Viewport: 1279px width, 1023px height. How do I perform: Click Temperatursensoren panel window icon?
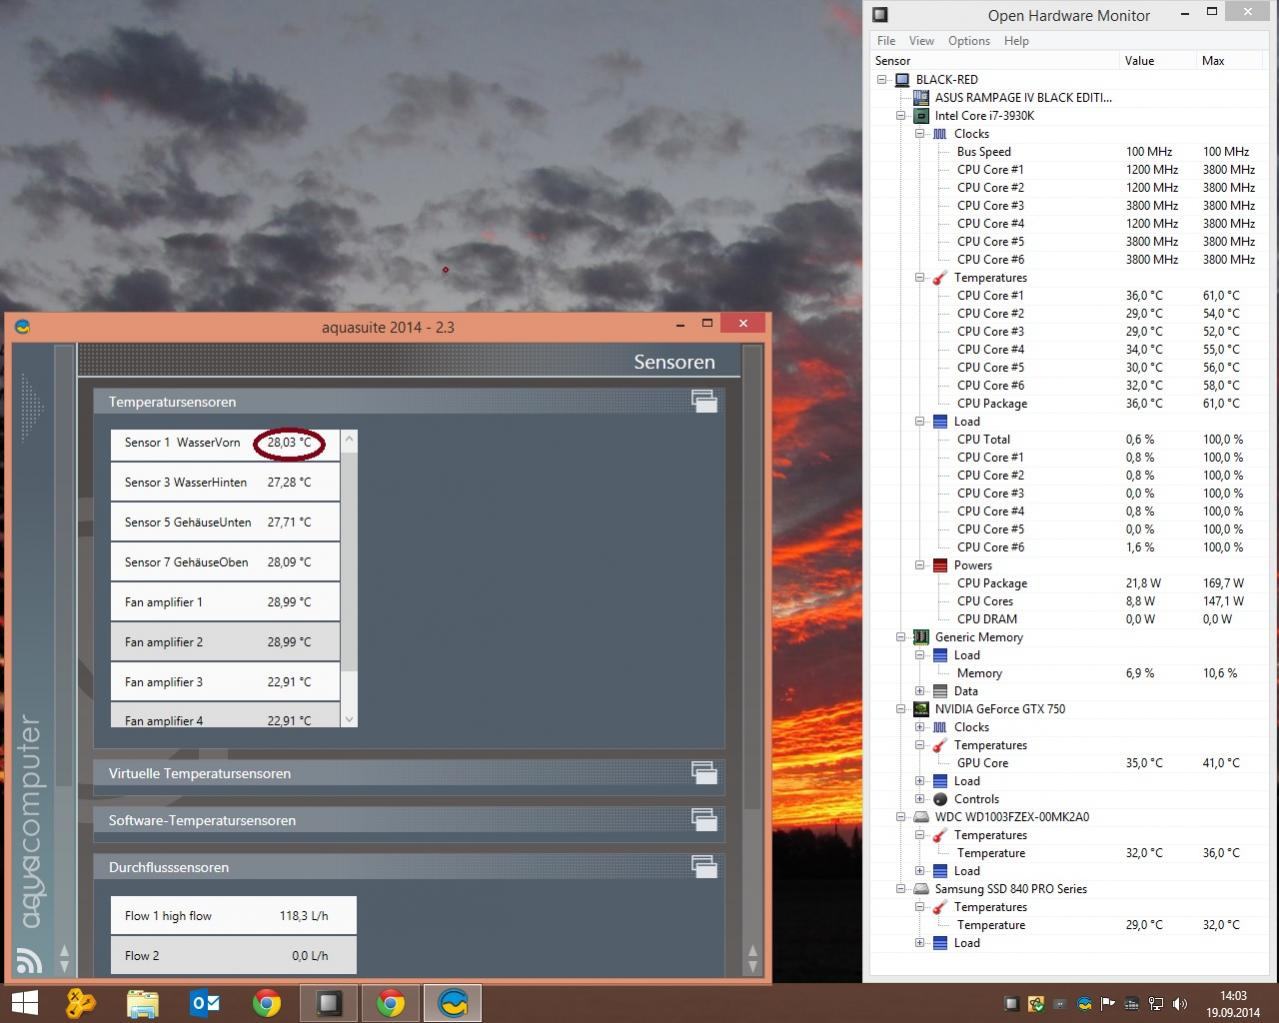tap(704, 401)
